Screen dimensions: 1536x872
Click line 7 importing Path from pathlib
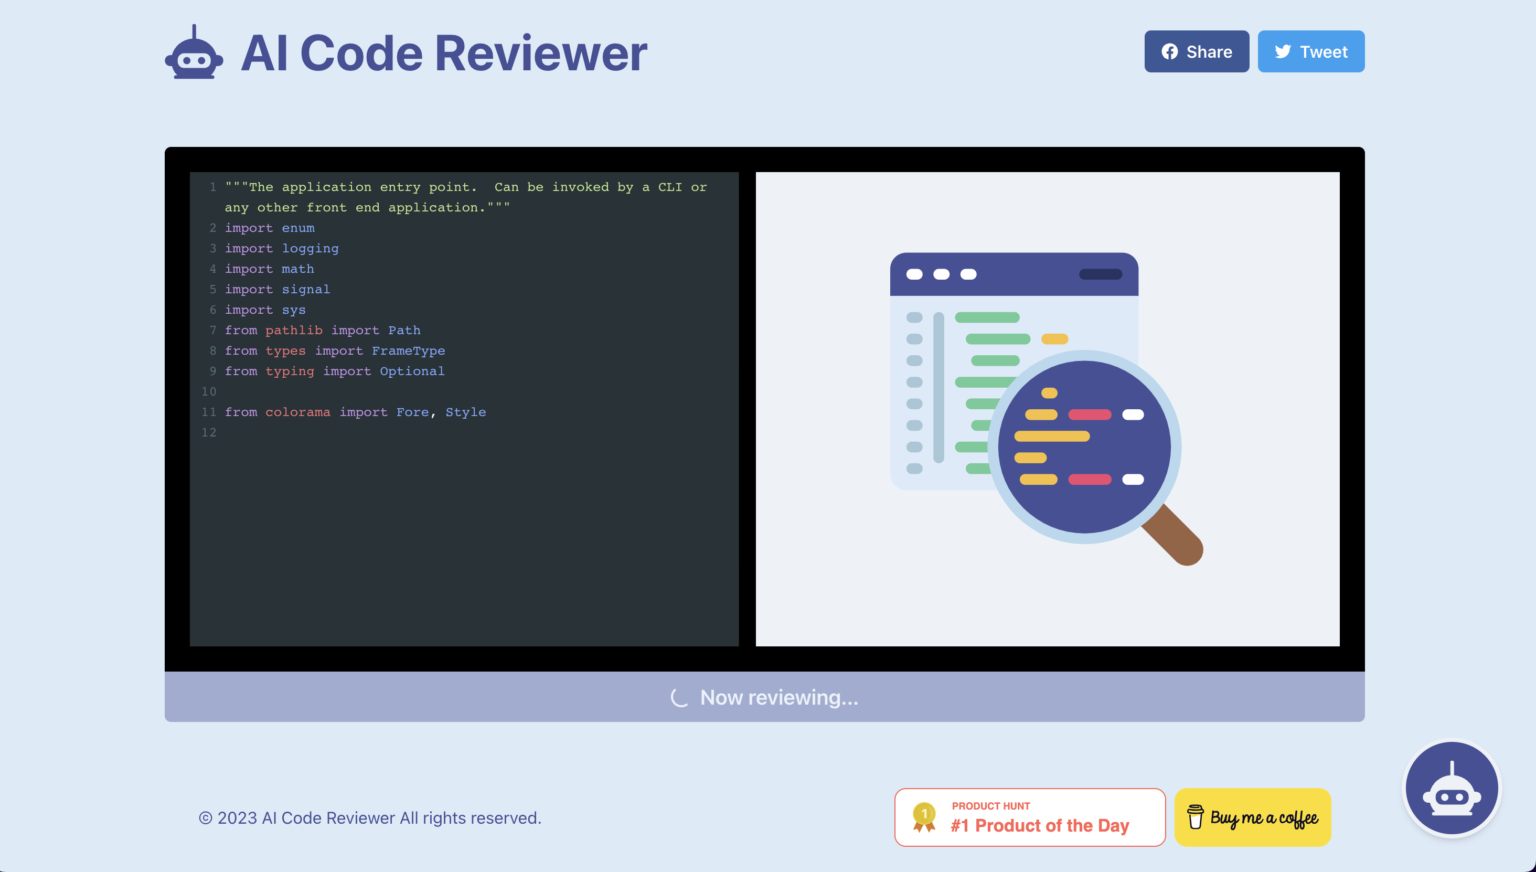pos(322,330)
